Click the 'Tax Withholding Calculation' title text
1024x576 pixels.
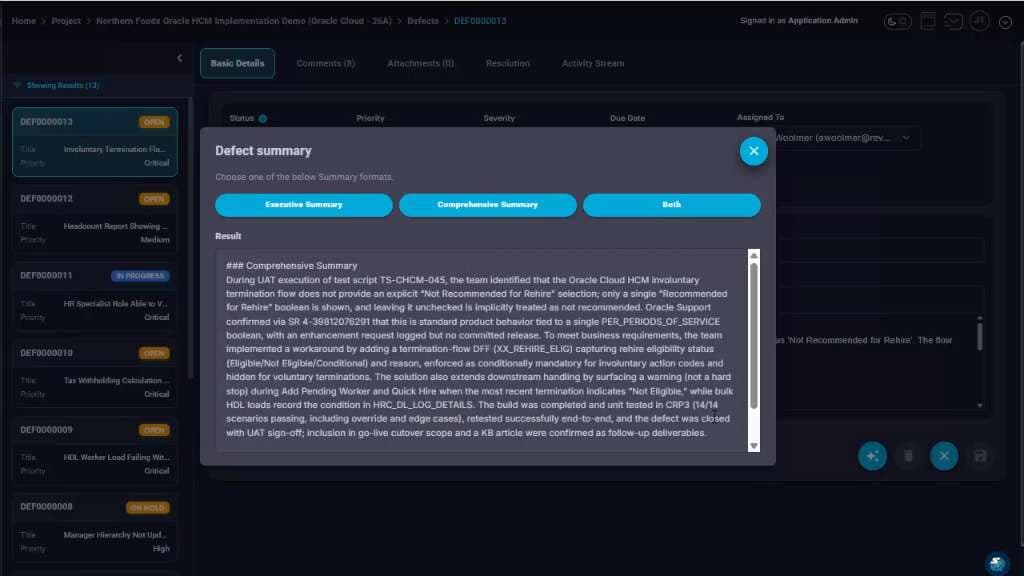[116, 380]
